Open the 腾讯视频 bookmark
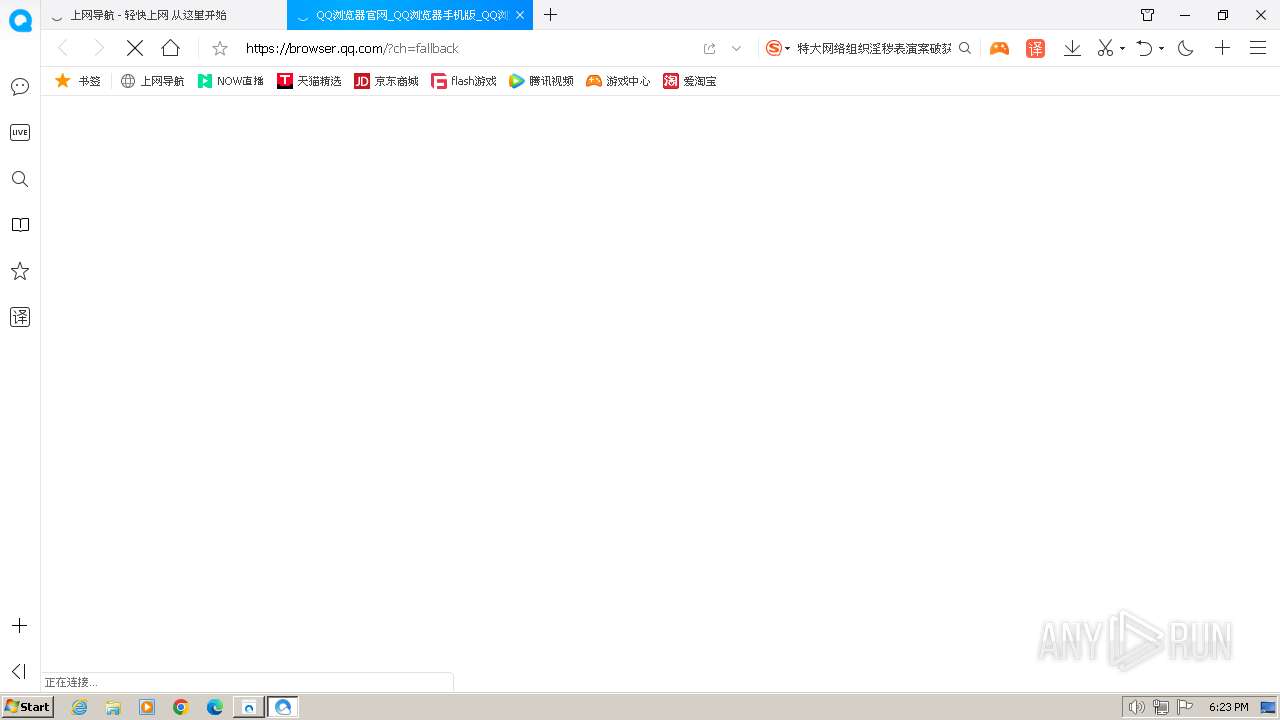Screen dimensions: 1280x720 (541, 81)
